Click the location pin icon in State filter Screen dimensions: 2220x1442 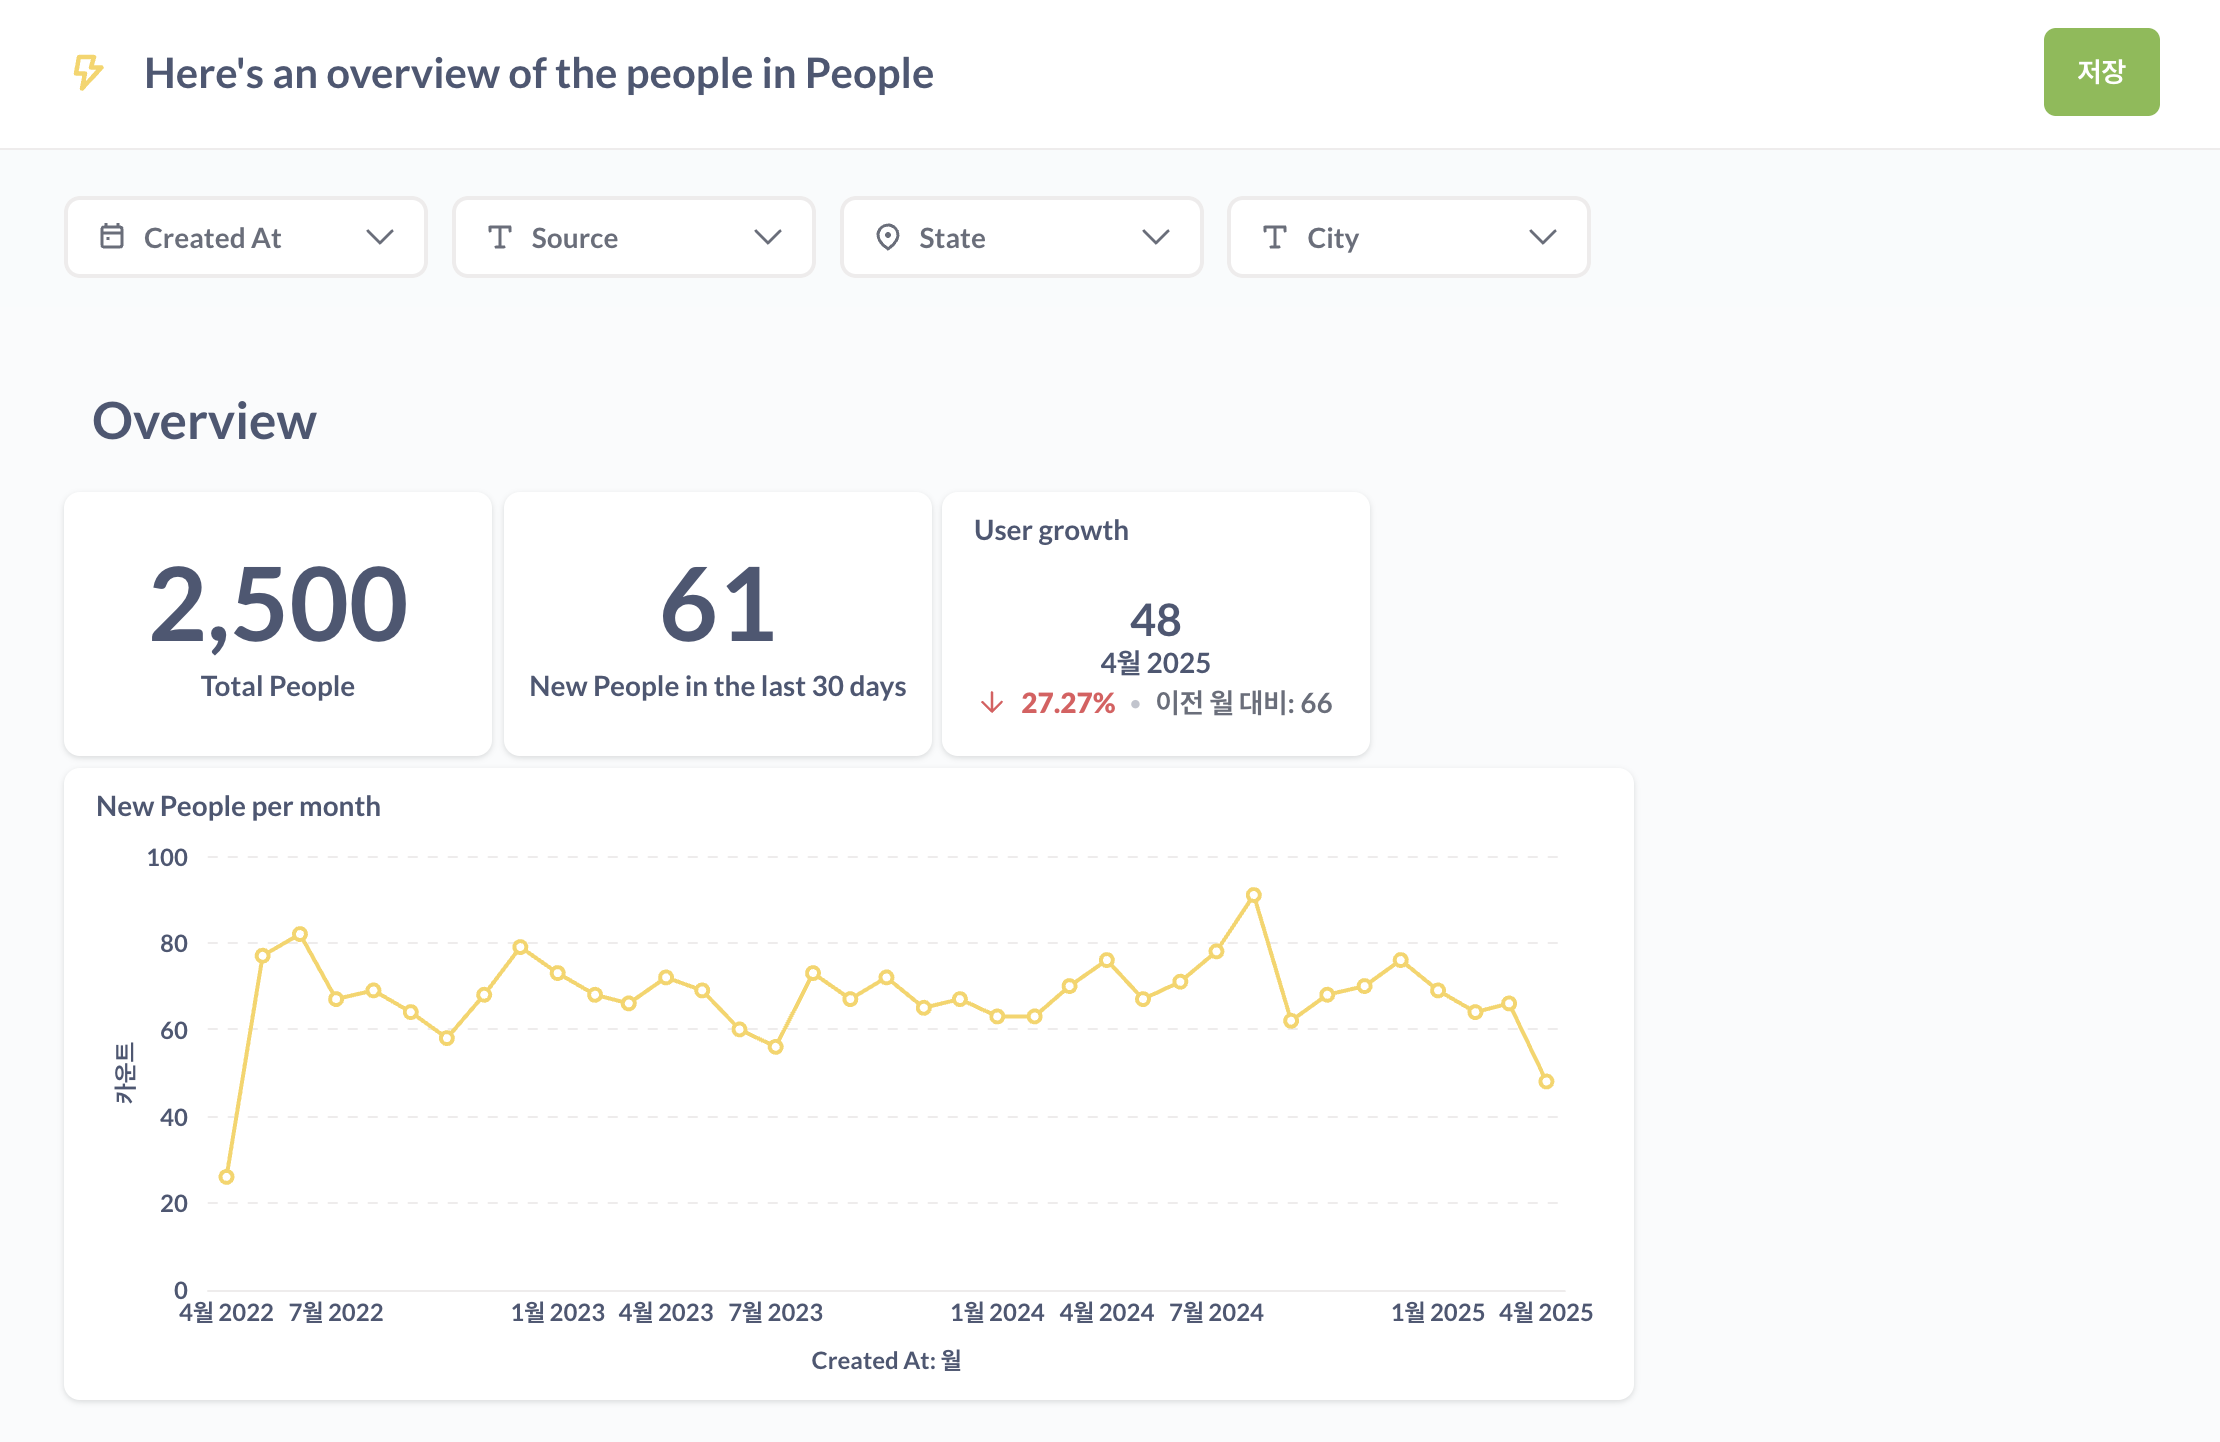pyautogui.click(x=887, y=237)
